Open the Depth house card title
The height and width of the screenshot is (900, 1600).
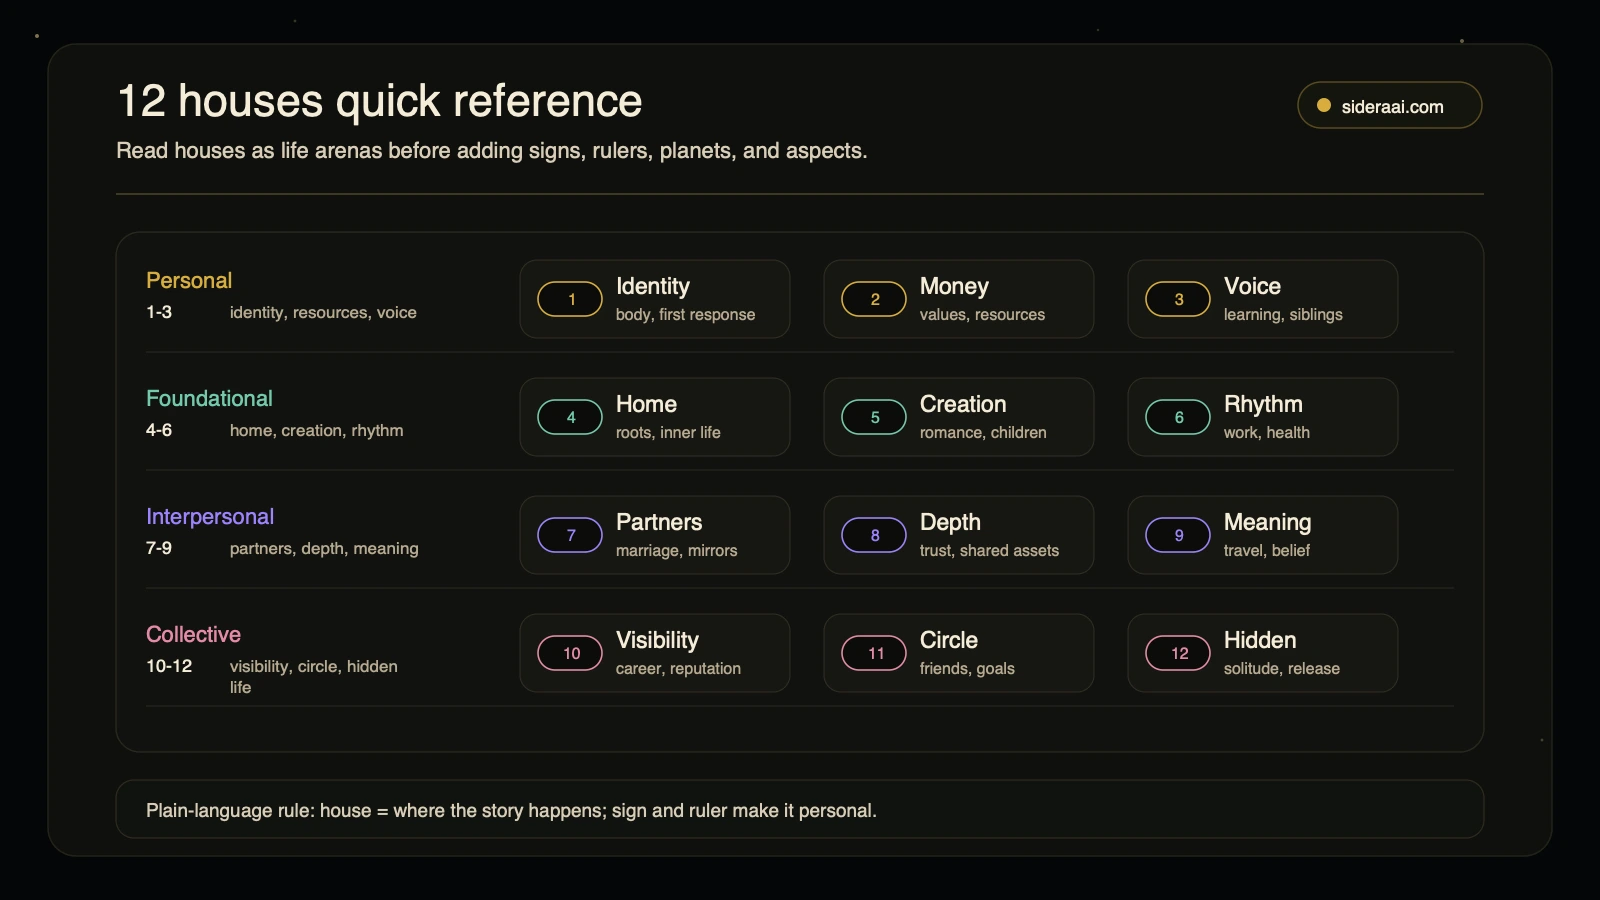(950, 522)
